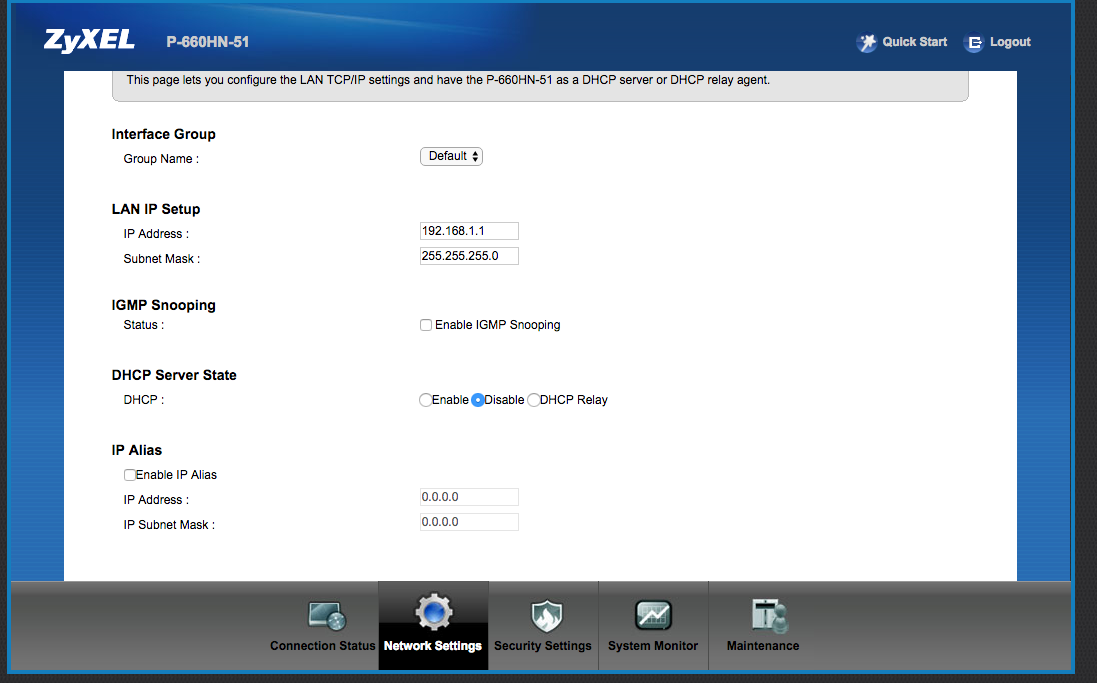Click the Group Name label

tap(161, 159)
